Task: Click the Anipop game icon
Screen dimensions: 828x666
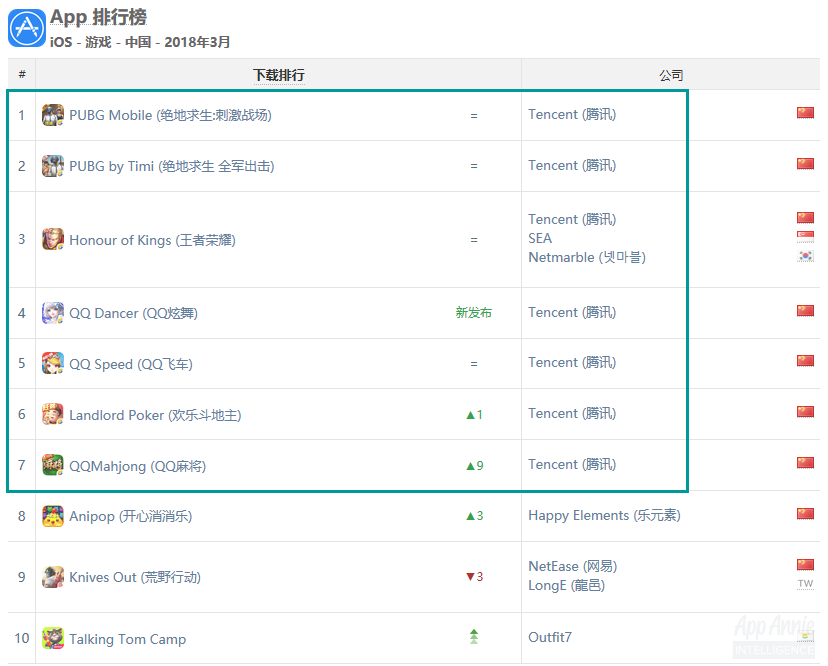Action: coord(53,517)
